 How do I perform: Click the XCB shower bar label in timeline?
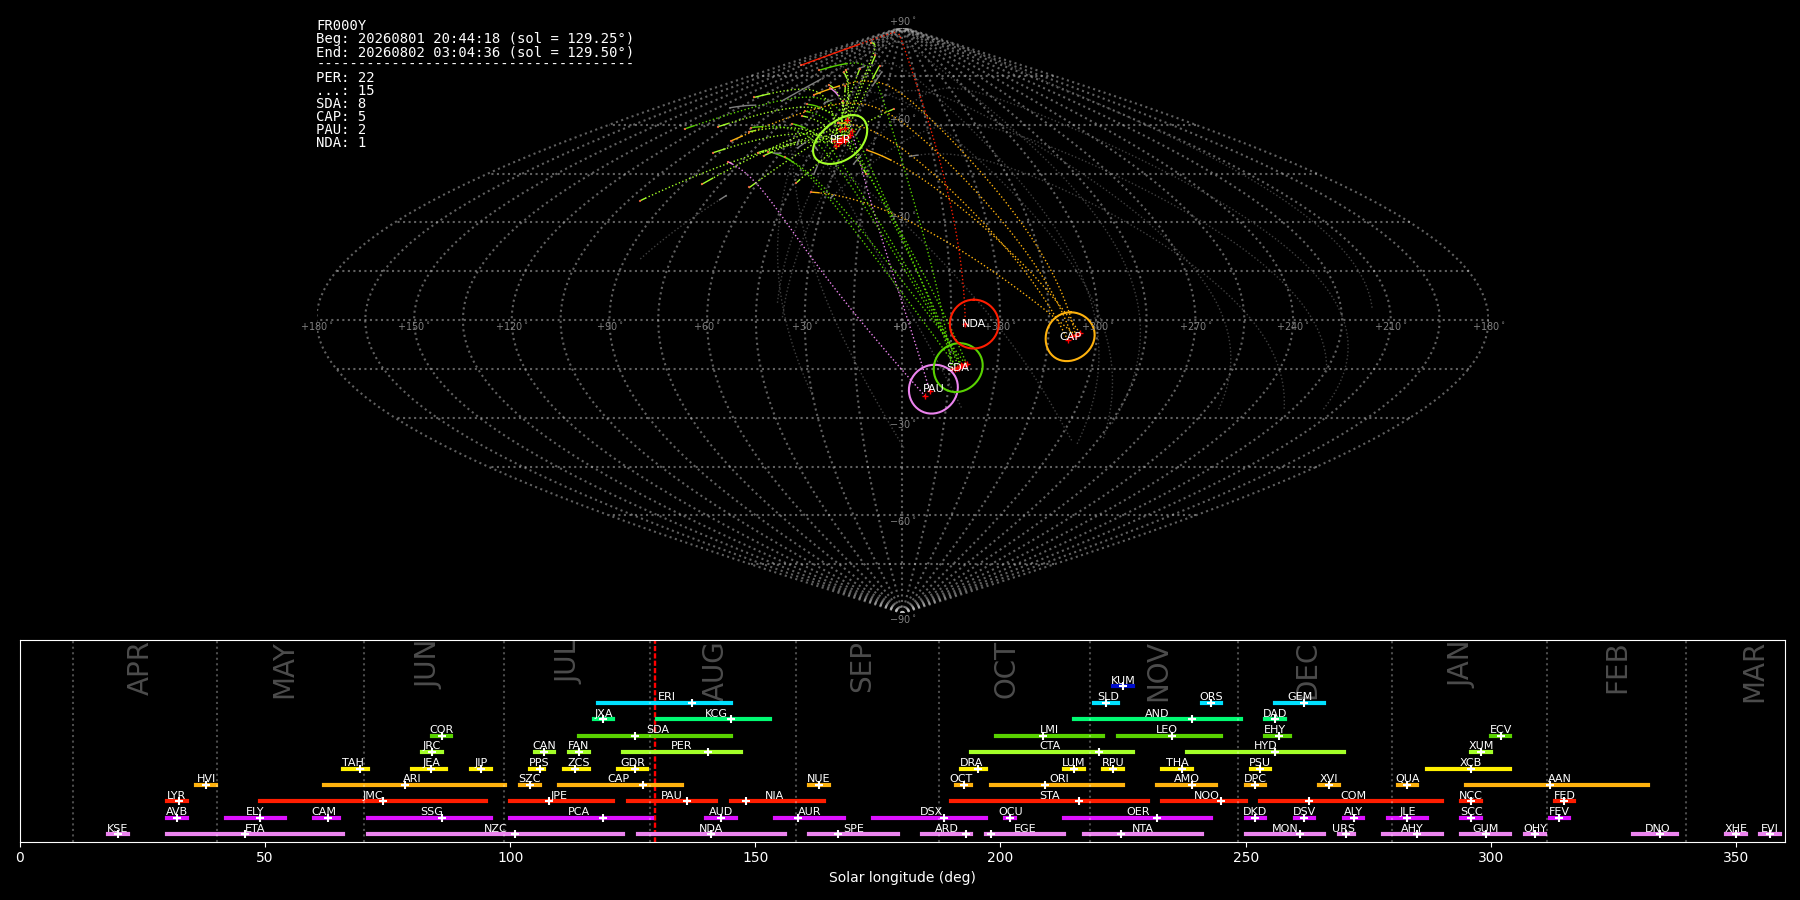tap(1470, 763)
